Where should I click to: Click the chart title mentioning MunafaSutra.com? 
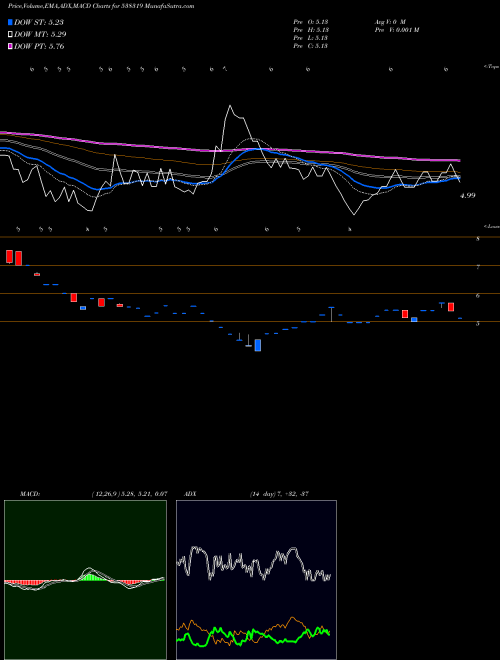coord(101,6)
